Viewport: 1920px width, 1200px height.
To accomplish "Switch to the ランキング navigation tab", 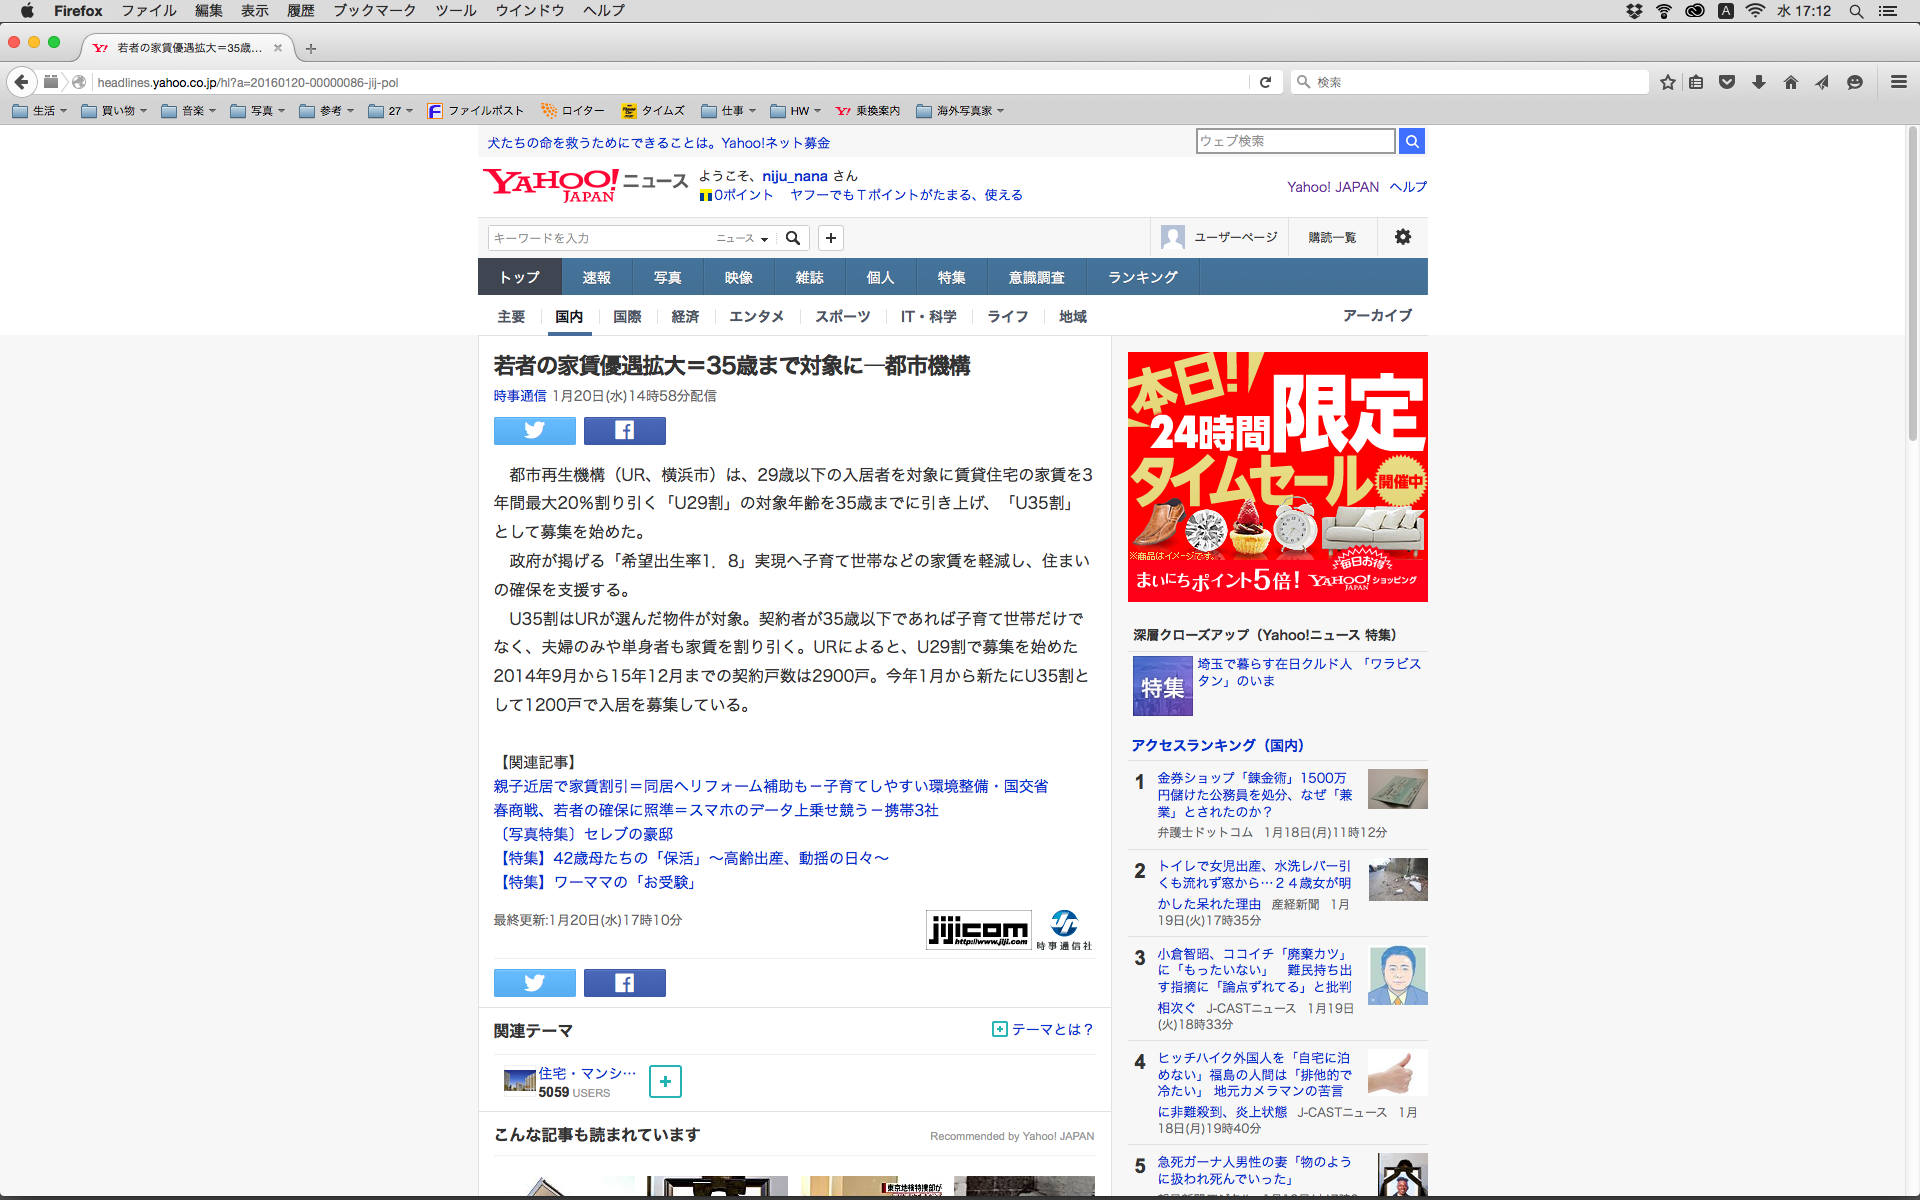I will click(x=1142, y=277).
